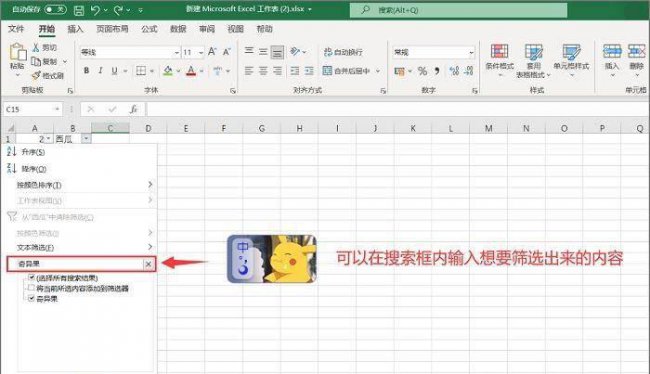Screen dimensions: 650x374
Task: Open Cell Styles (单元格样式) dropdown
Action: pyautogui.click(x=571, y=60)
